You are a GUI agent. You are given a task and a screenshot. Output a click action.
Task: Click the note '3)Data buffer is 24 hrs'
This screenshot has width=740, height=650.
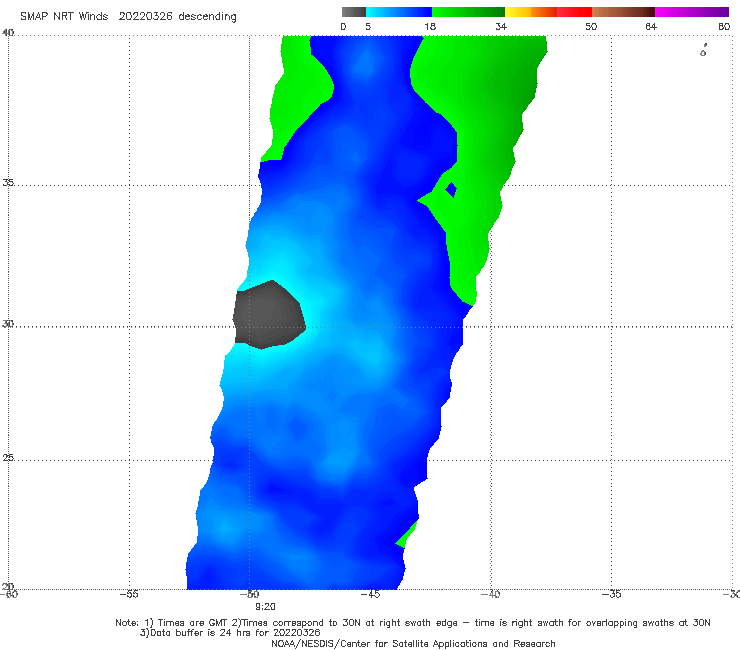coord(230,633)
